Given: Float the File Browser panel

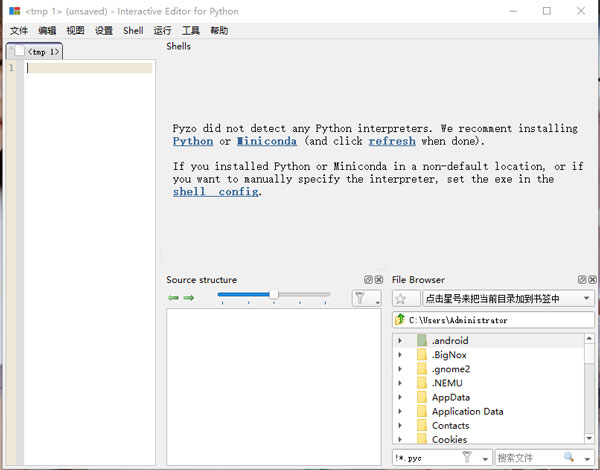Looking at the screenshot, I should (582, 280).
